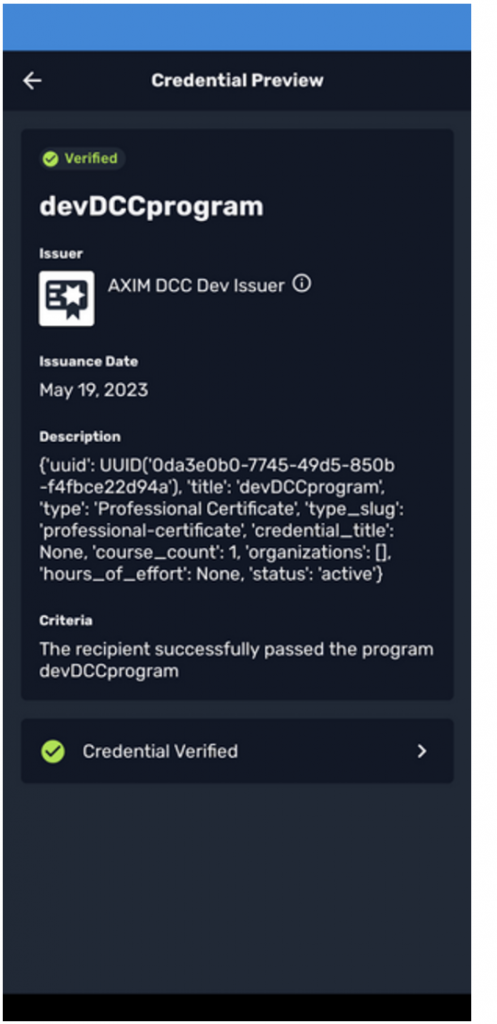The height and width of the screenshot is (1024, 497).
Task: Open the Credential Verified row
Action: point(237,751)
